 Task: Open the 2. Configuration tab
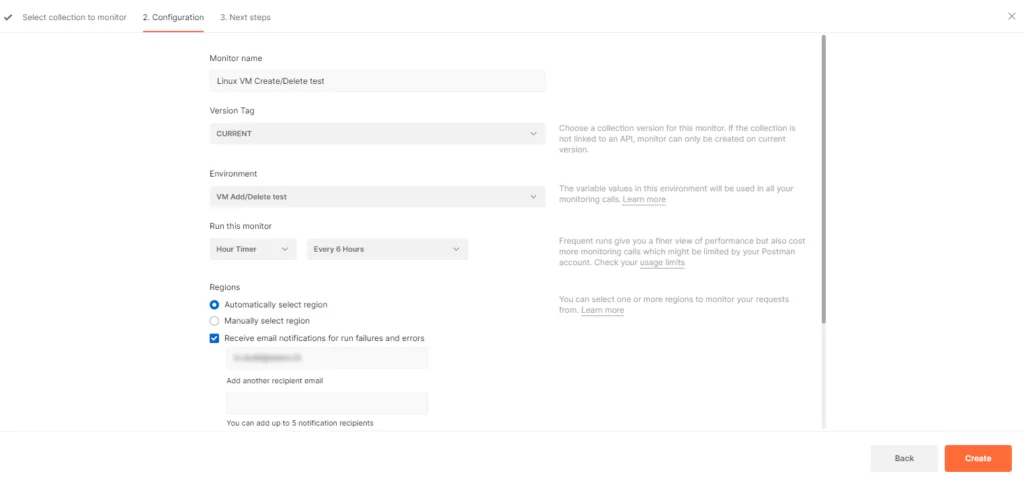coord(173,18)
